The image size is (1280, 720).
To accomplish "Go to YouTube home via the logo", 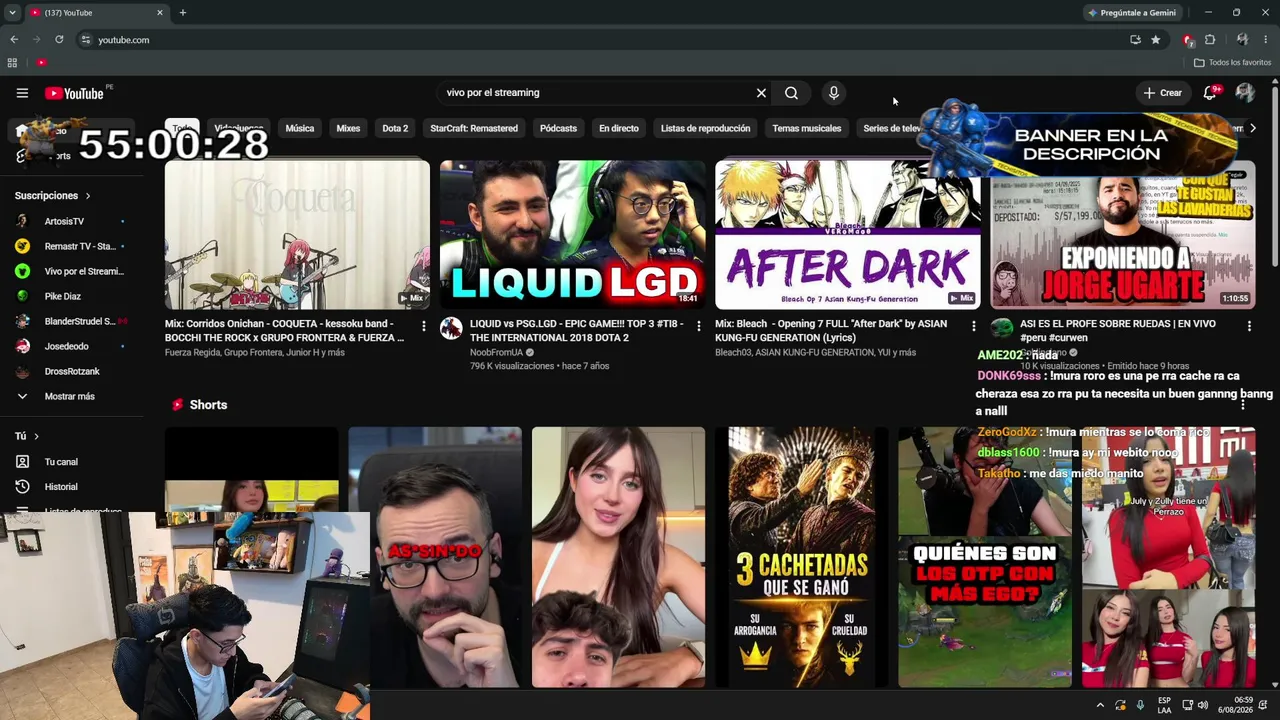I will tap(74, 93).
